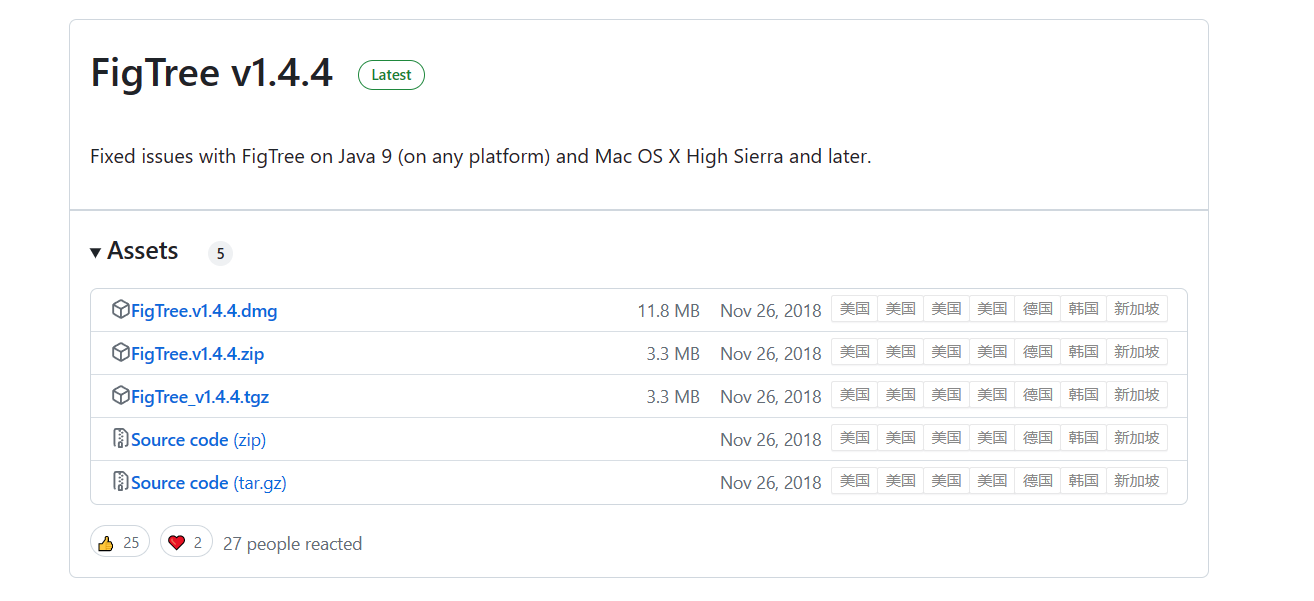Click the 27 people reacted text
Image resolution: width=1314 pixels, height=601 pixels.
(x=292, y=544)
